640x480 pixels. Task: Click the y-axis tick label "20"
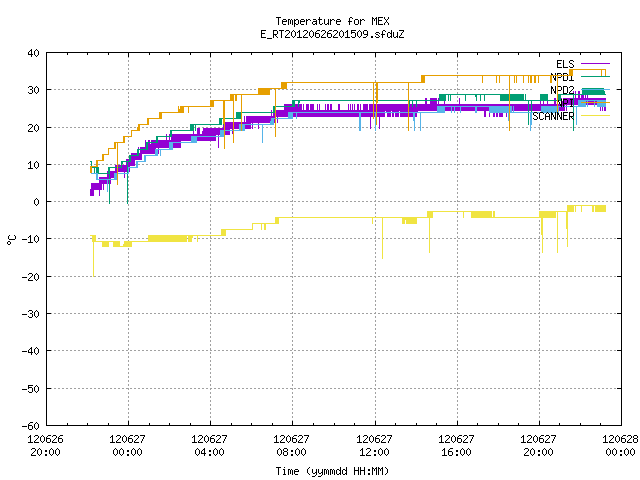[x=33, y=128]
